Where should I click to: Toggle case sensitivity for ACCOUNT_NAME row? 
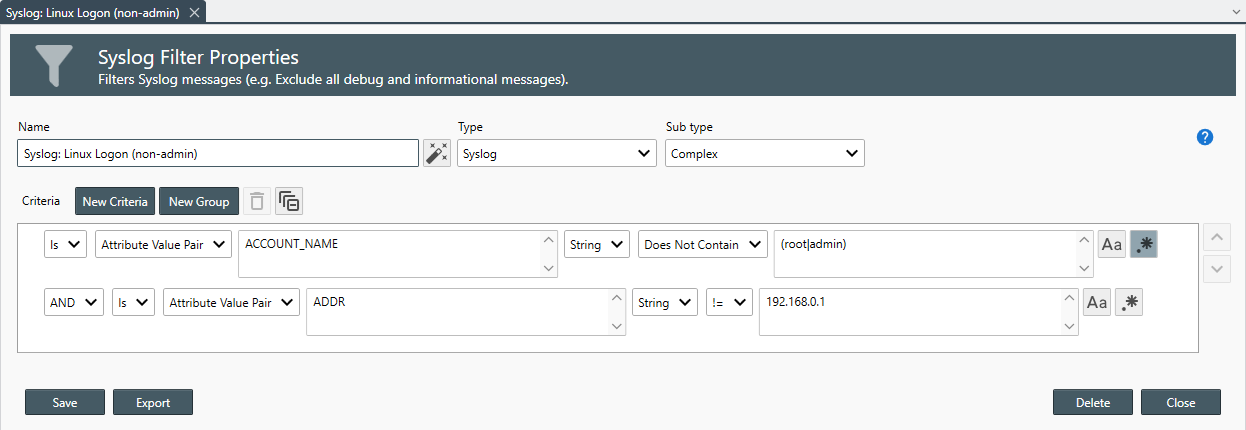pos(1111,244)
